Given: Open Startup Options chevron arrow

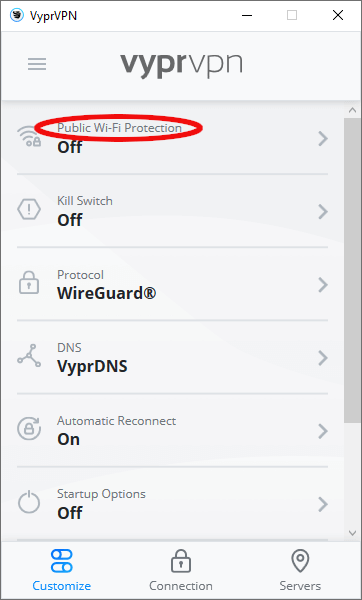Looking at the screenshot, I should 323,505.
